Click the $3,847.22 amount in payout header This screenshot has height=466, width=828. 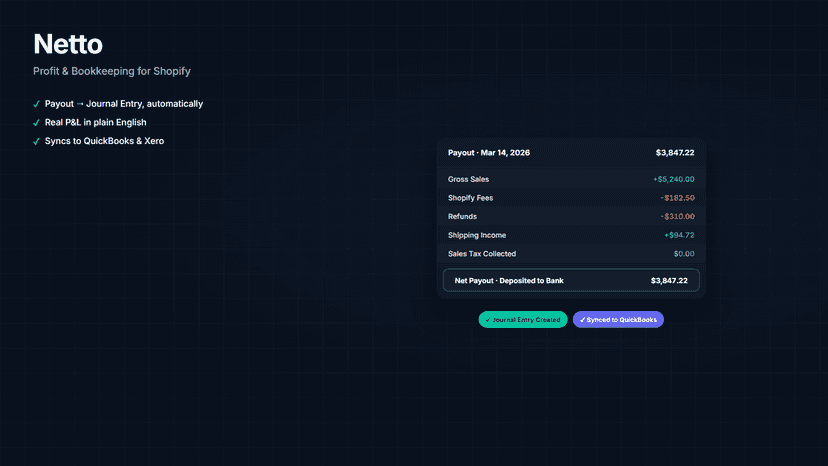tap(675, 153)
